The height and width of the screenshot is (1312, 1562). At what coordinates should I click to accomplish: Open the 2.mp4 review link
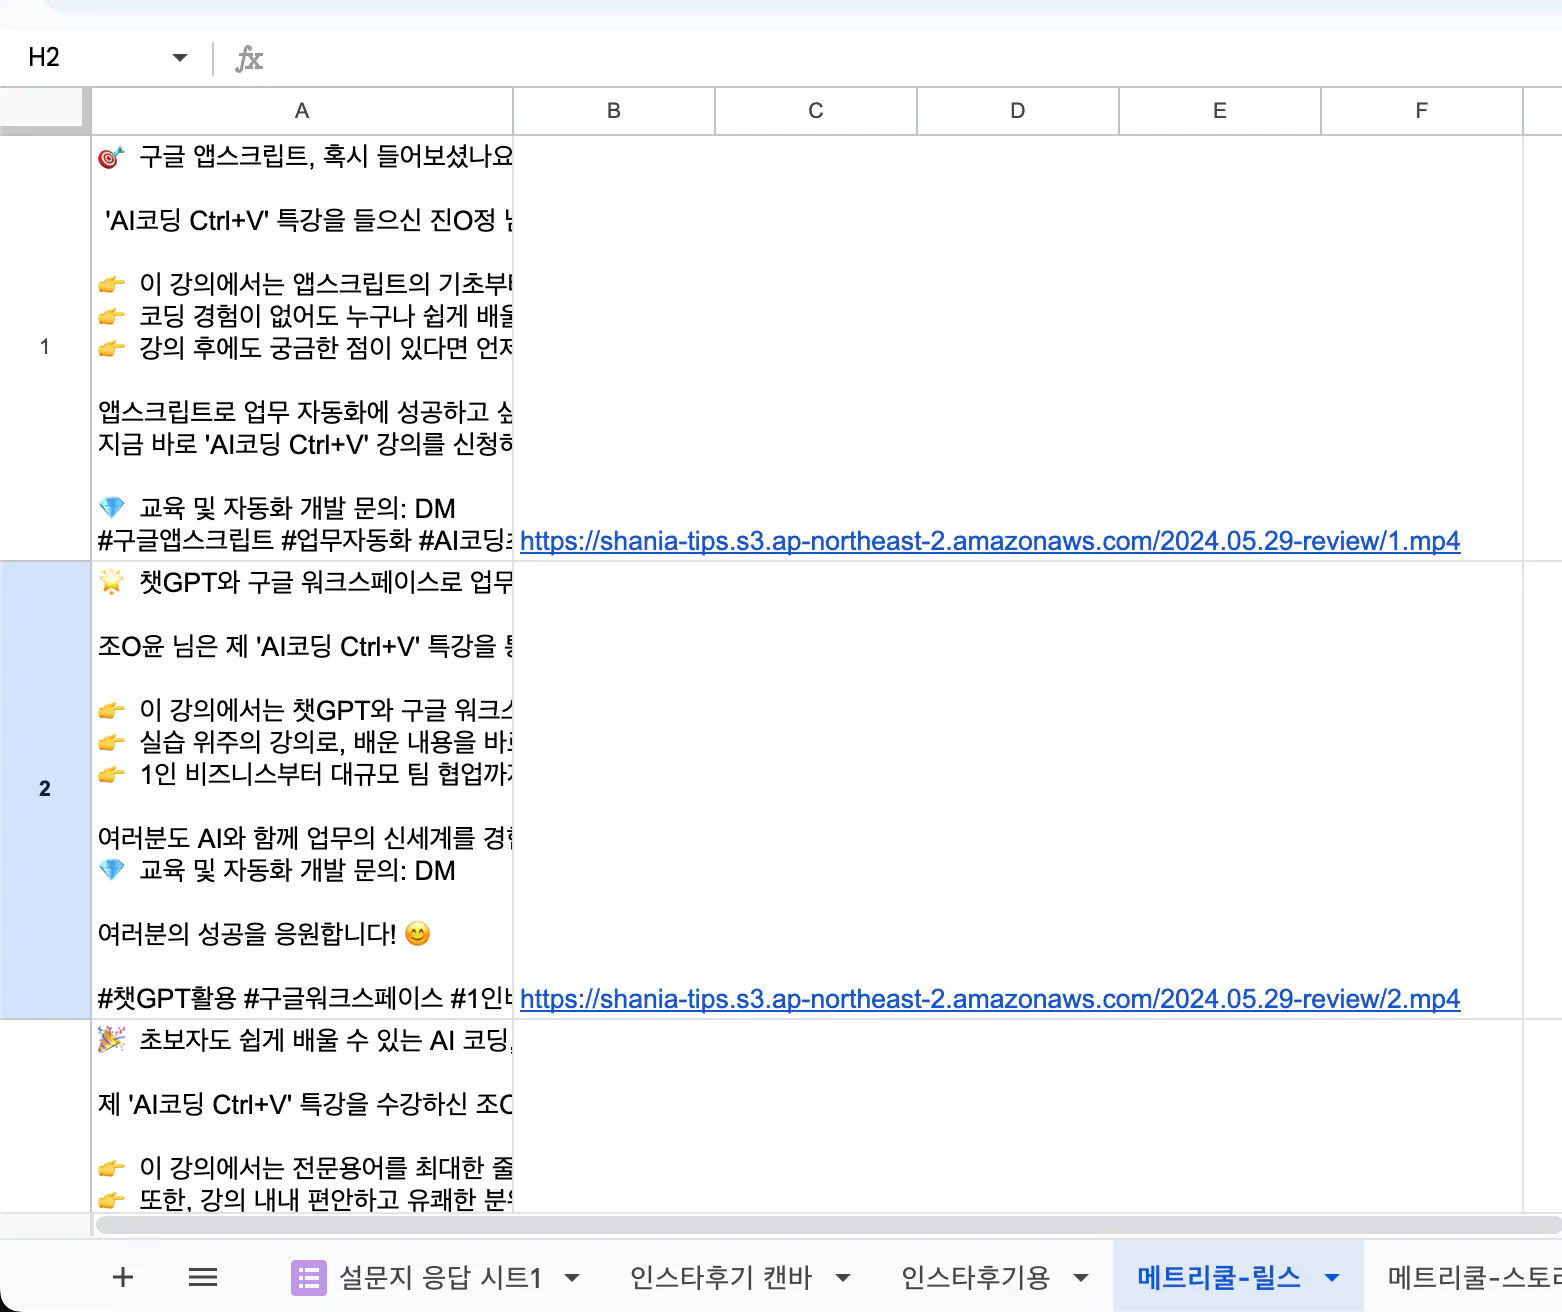(x=990, y=999)
